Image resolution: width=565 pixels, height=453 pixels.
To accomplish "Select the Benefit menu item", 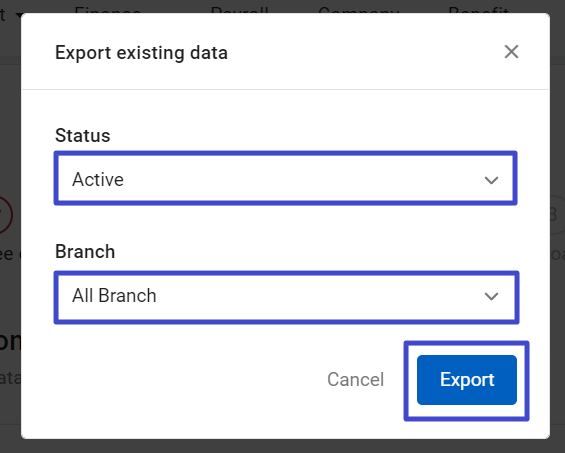I will pyautogui.click(x=478, y=10).
